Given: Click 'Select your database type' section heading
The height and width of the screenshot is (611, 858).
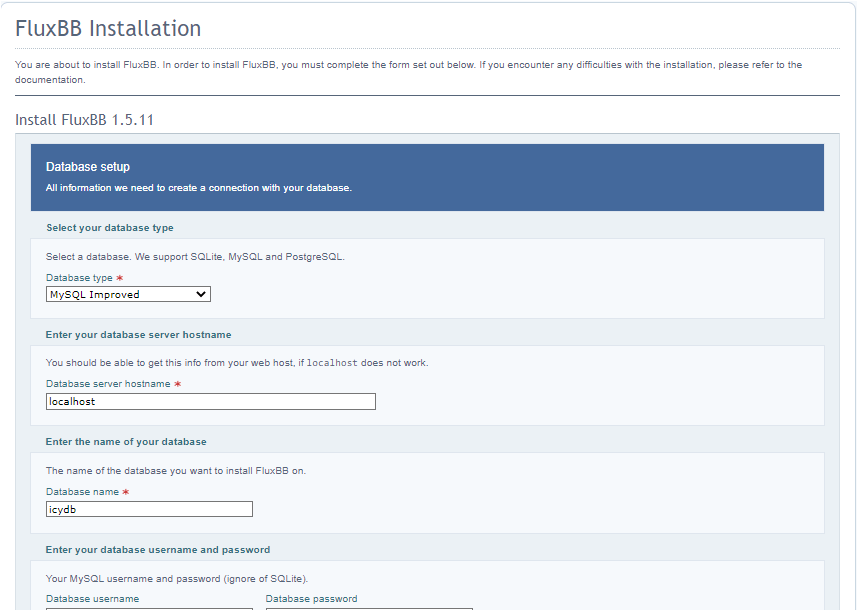Looking at the screenshot, I should click(109, 228).
